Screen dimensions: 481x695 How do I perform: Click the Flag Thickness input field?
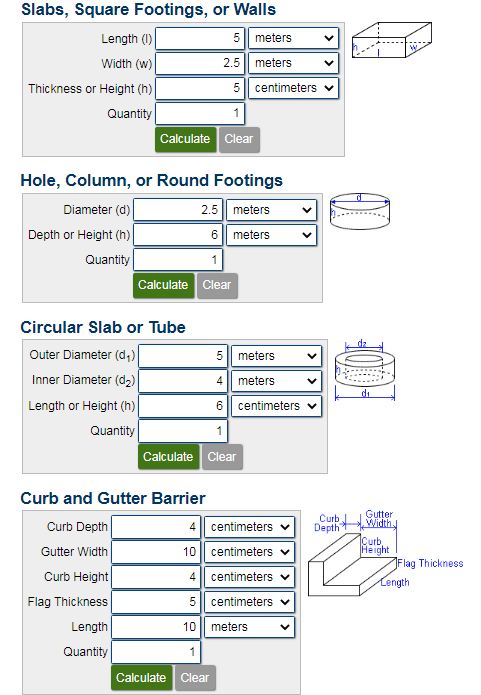point(156,602)
